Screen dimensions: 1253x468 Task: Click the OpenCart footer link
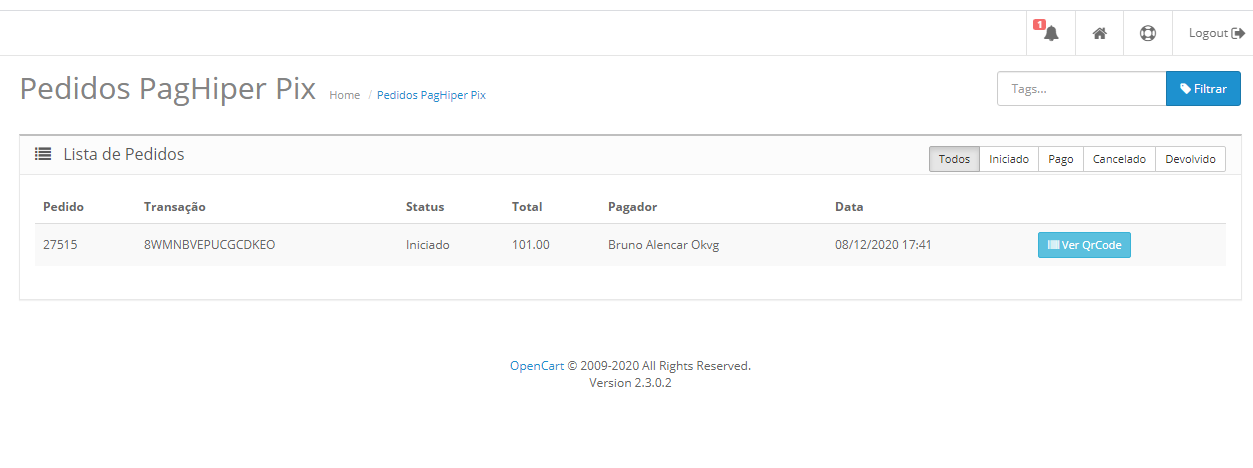537,366
